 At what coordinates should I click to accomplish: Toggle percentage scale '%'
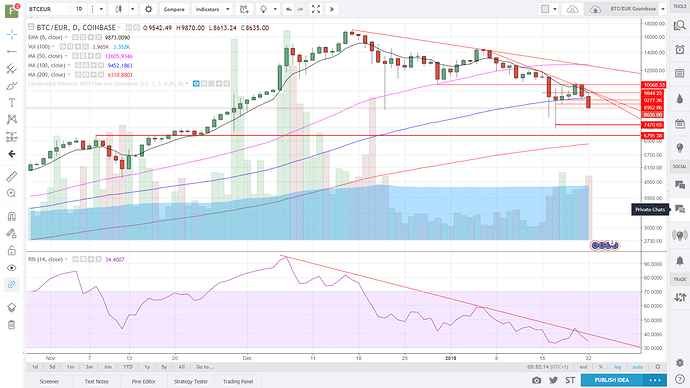coord(601,367)
